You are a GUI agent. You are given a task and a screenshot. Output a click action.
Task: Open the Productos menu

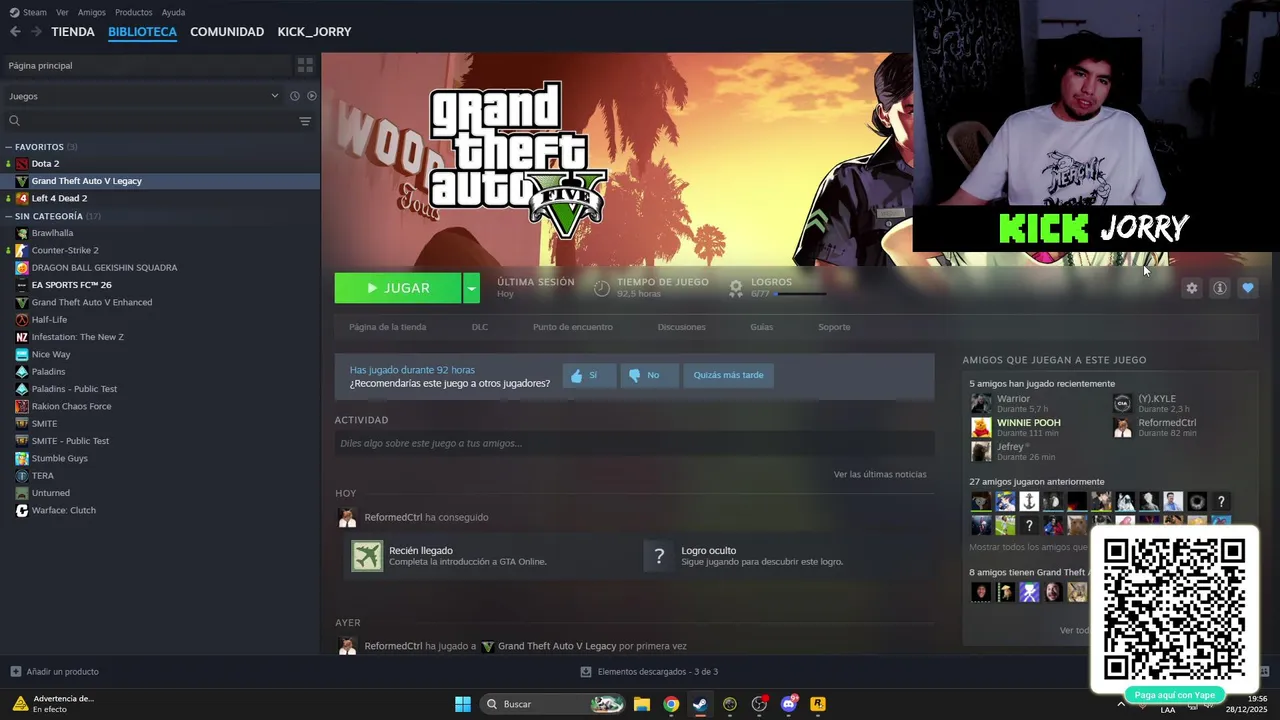pos(134,12)
